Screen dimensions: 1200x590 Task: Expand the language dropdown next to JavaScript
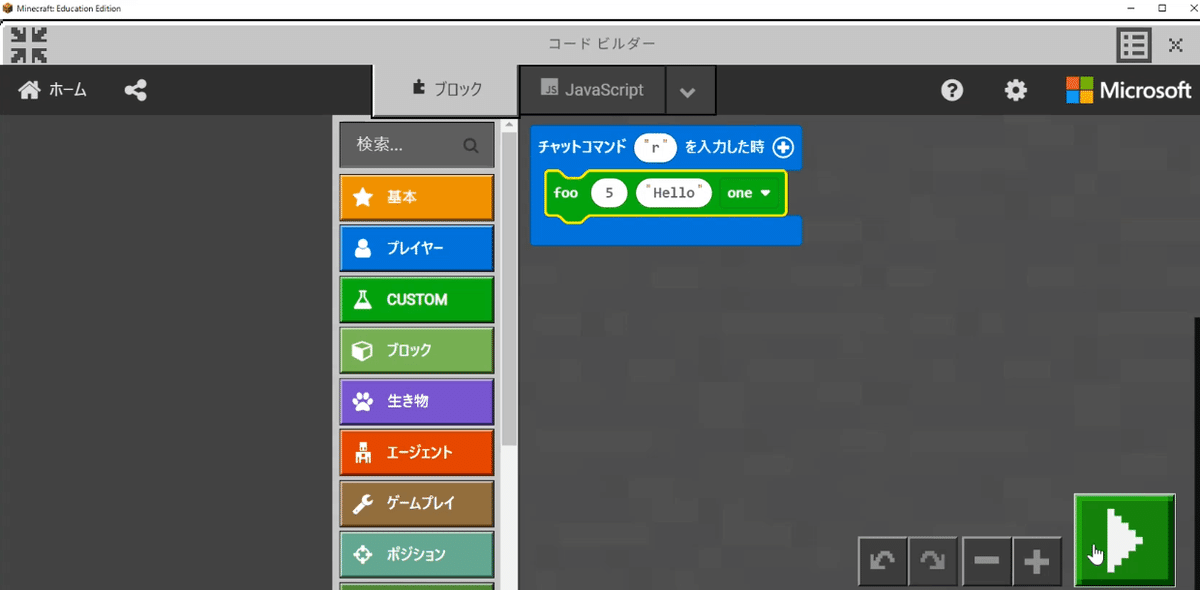click(687, 91)
